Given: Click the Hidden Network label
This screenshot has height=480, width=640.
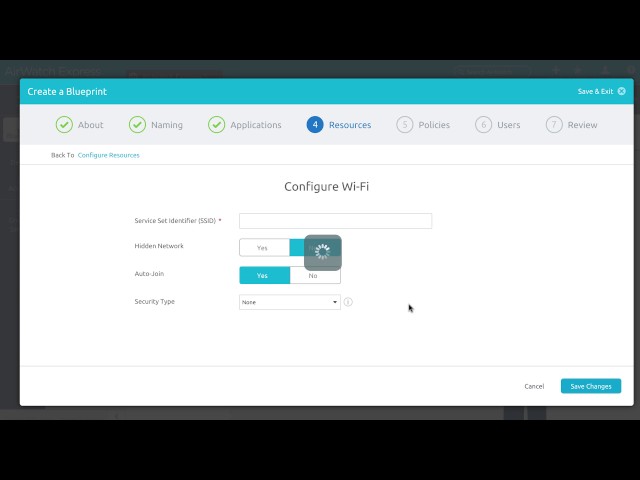Looking at the screenshot, I should 159,246.
